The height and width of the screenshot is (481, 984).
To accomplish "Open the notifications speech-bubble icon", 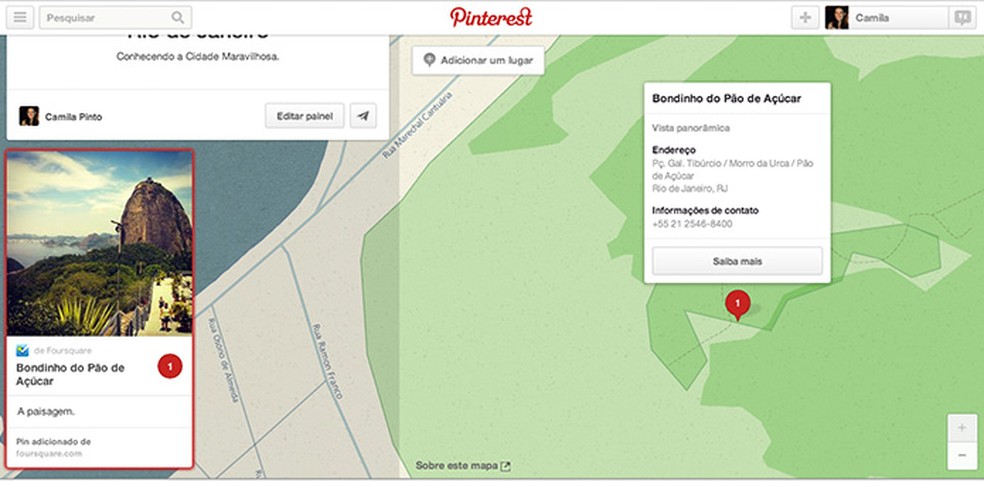I will point(963,18).
